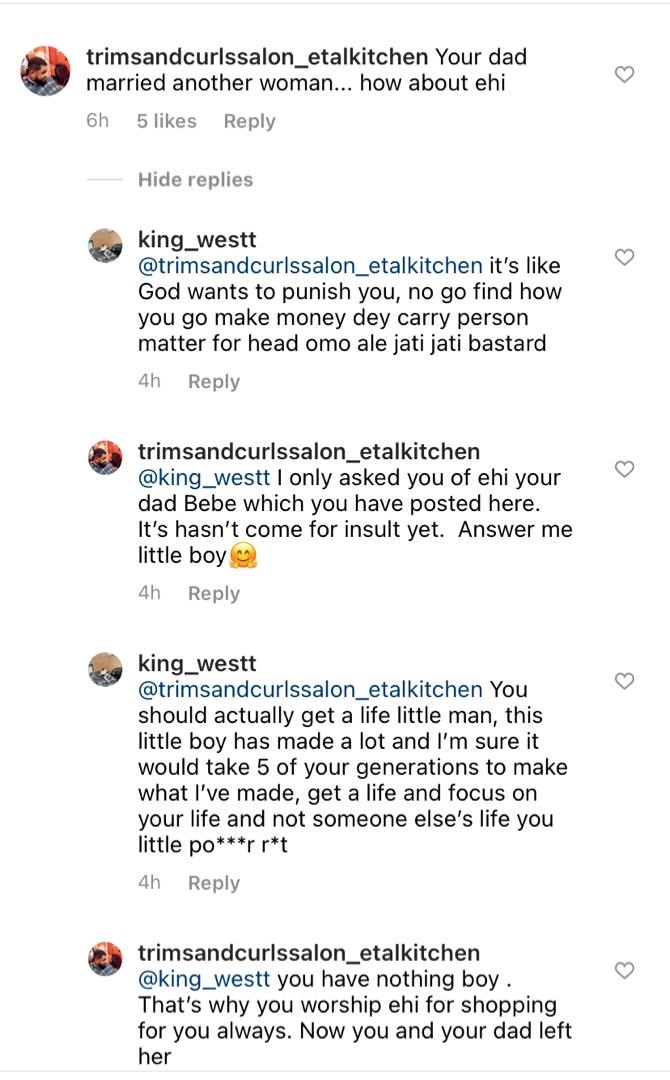Open avatar on the last visible reply
The height and width of the screenshot is (1080, 670).
coord(106,959)
